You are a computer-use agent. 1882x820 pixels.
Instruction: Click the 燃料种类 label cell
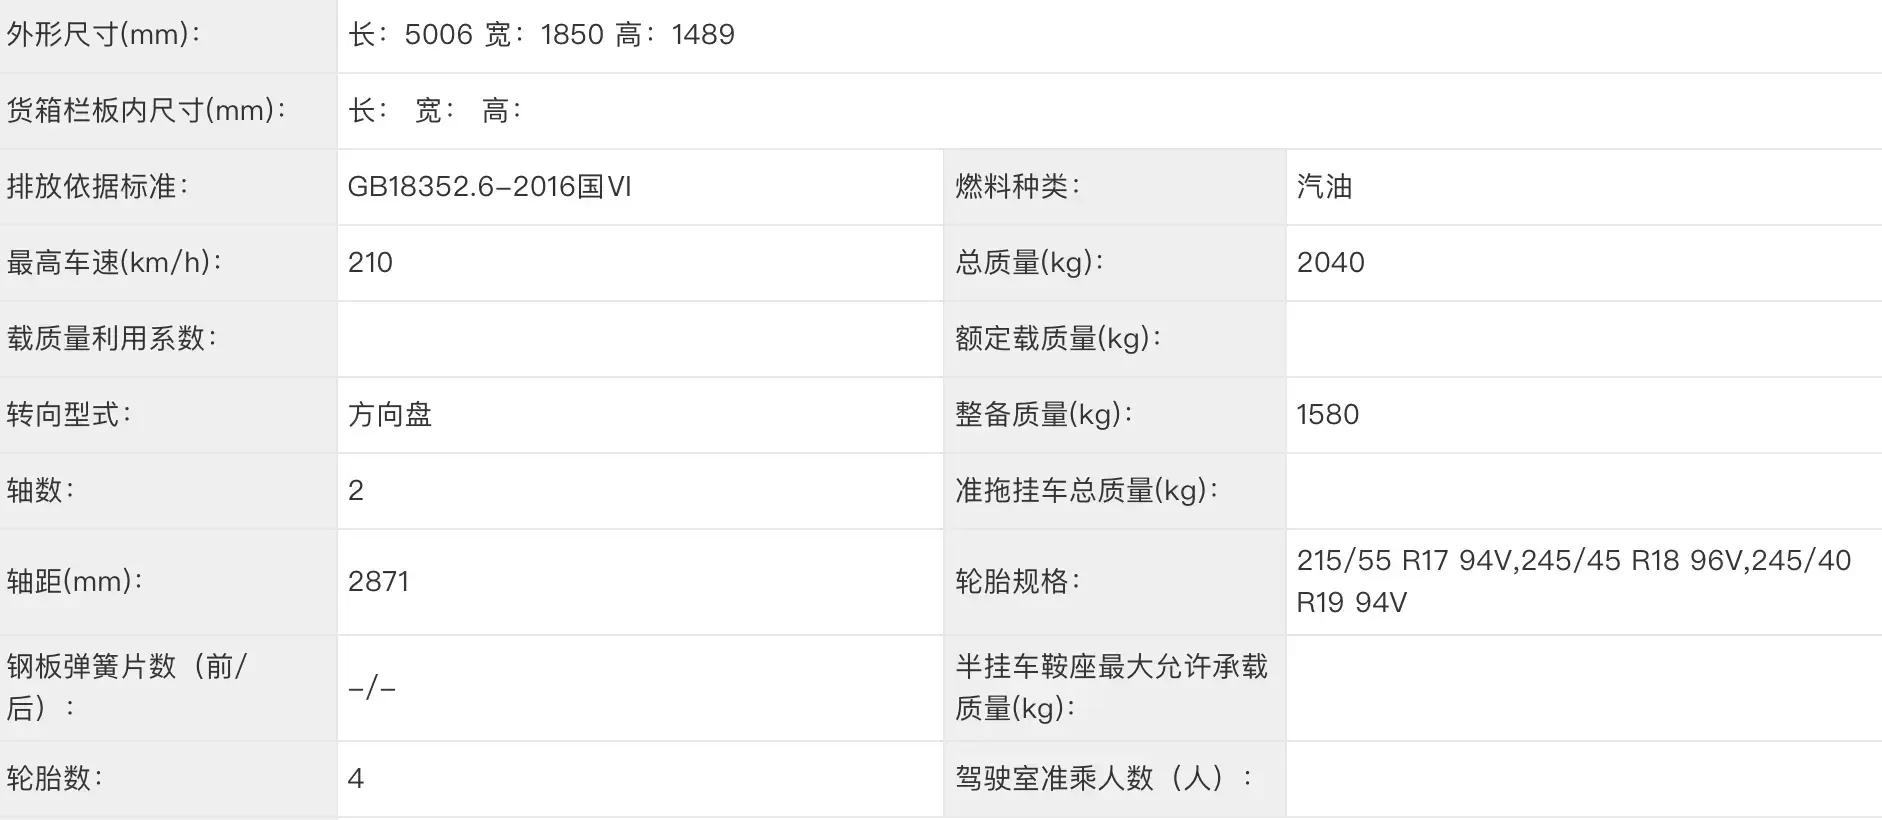pos(1114,187)
